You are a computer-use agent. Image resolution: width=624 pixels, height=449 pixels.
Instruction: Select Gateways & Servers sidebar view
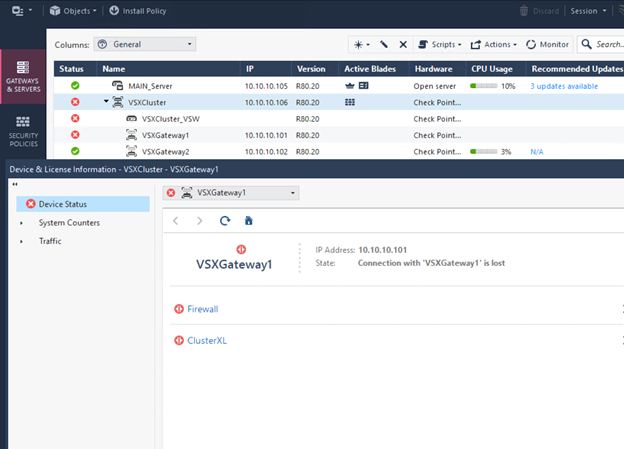click(23, 77)
